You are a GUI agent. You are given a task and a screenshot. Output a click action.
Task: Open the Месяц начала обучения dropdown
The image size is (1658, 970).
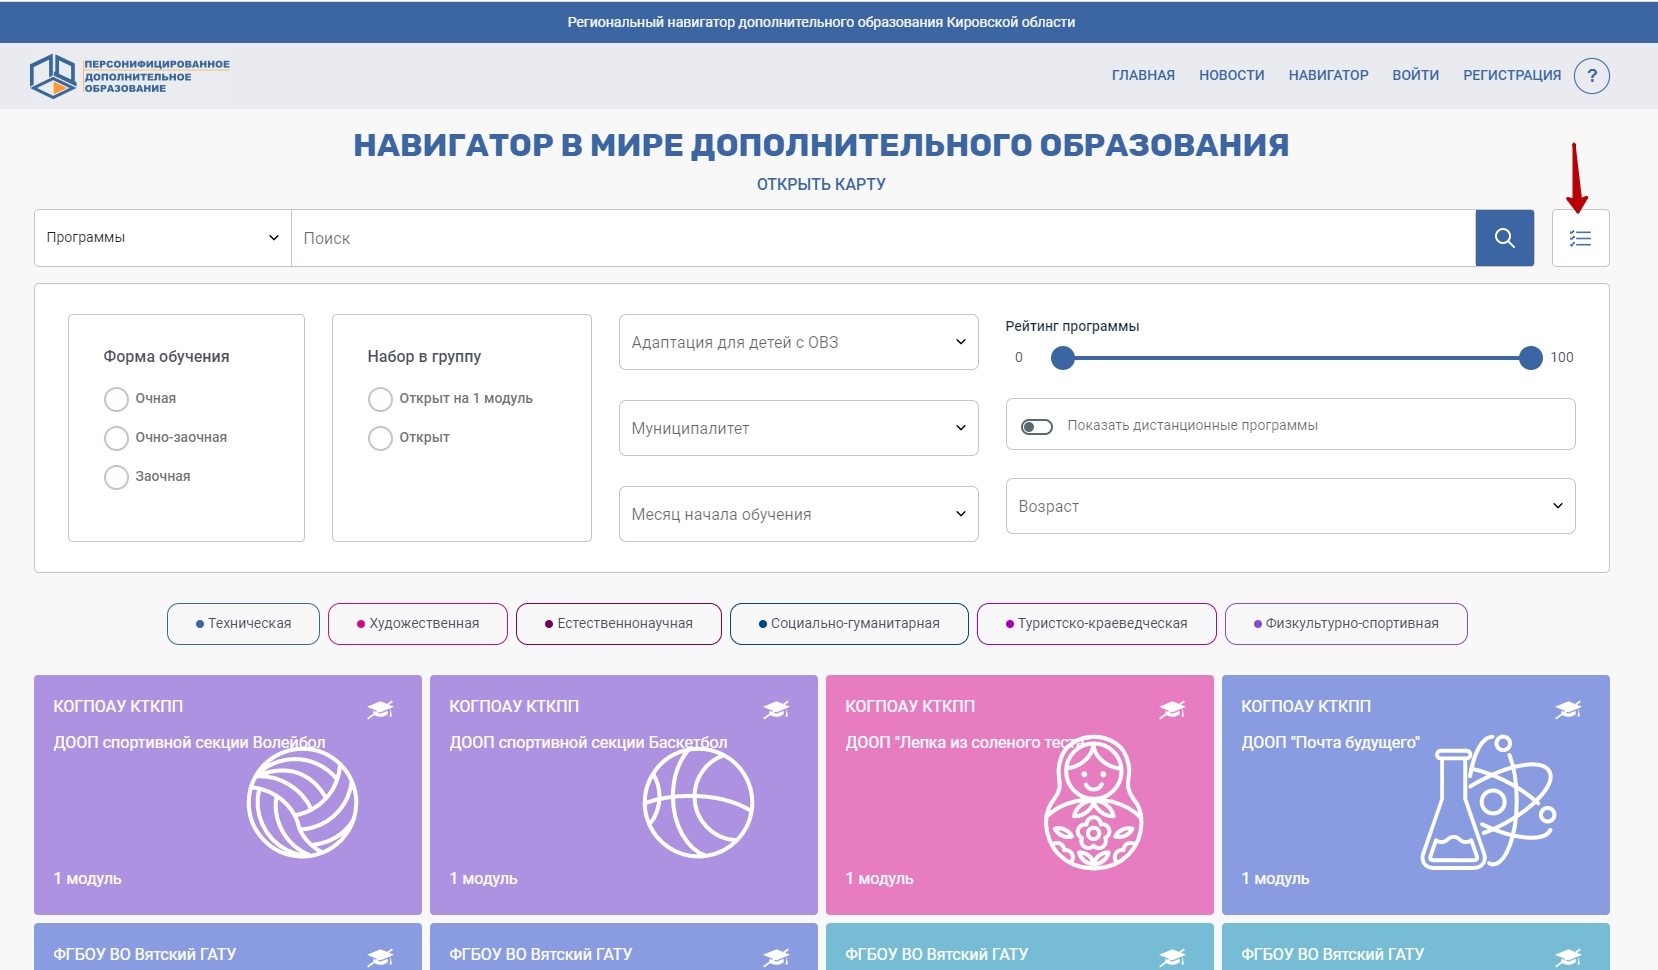point(798,514)
